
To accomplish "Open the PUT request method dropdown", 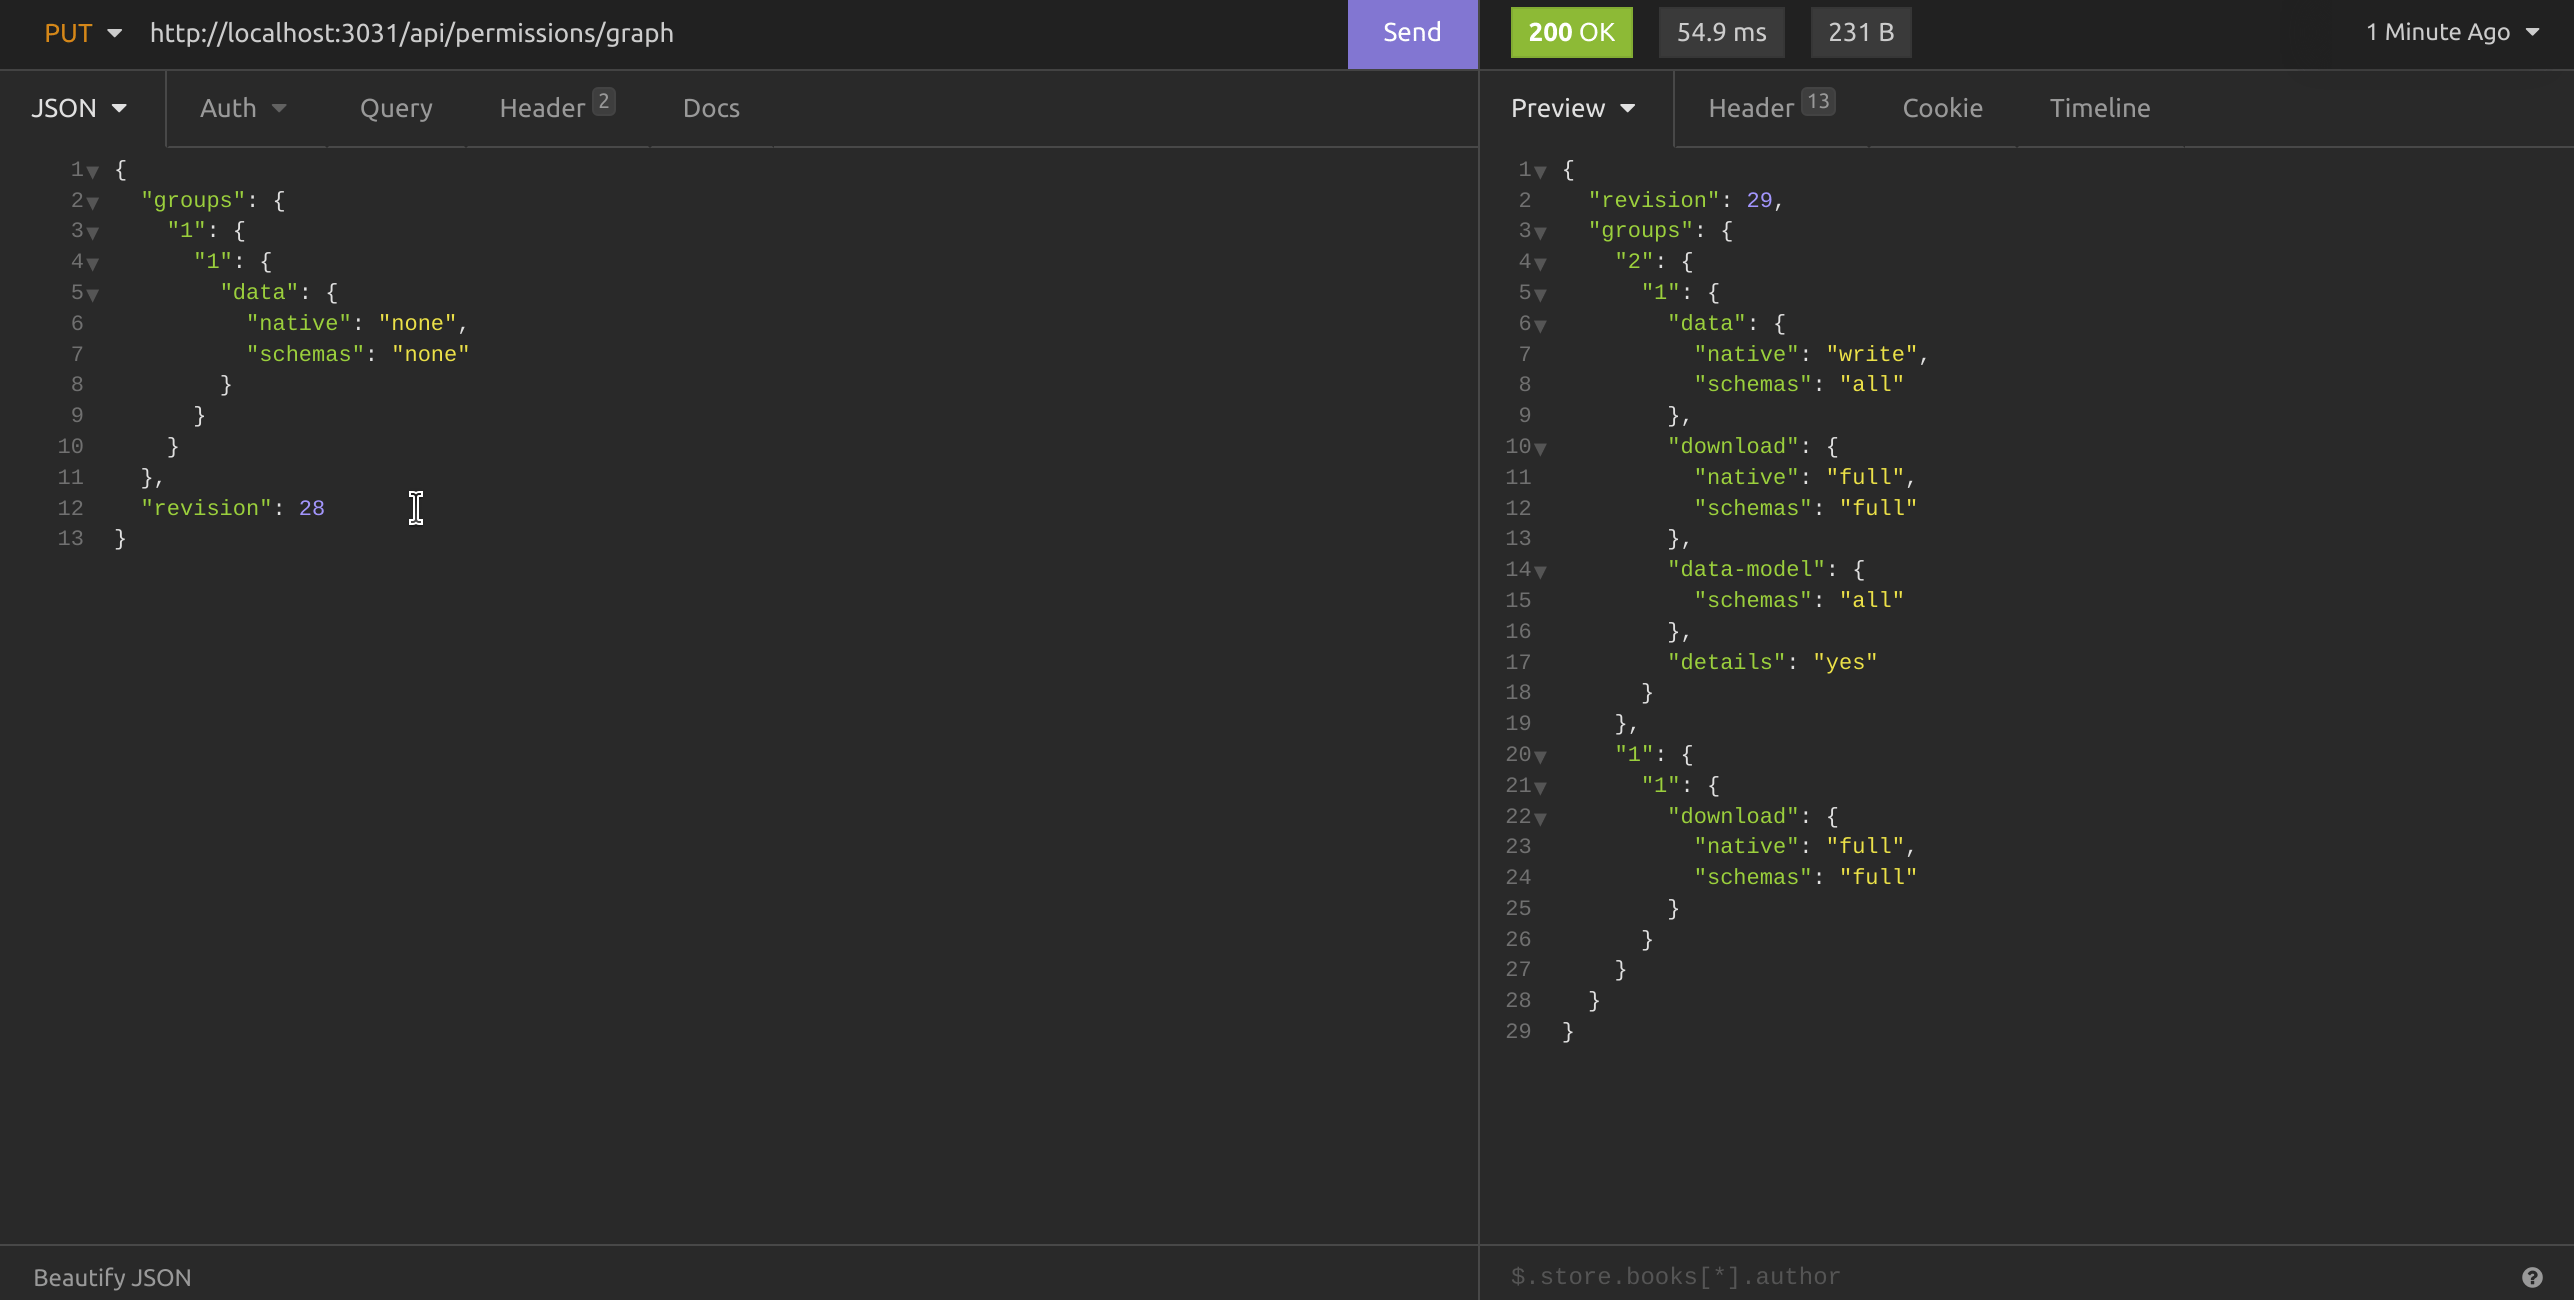I will point(84,32).
